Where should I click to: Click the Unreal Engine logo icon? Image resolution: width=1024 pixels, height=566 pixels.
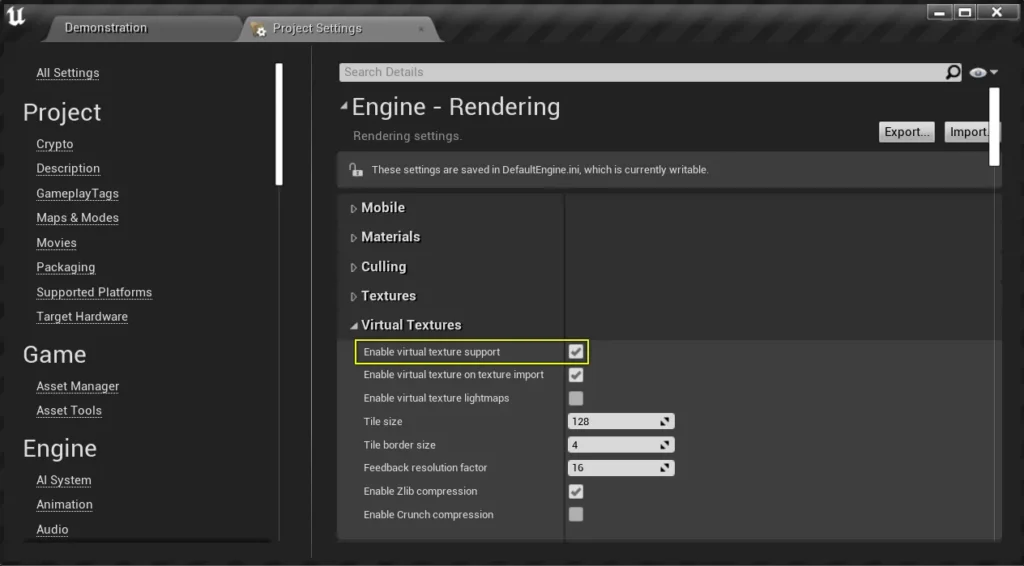17,17
